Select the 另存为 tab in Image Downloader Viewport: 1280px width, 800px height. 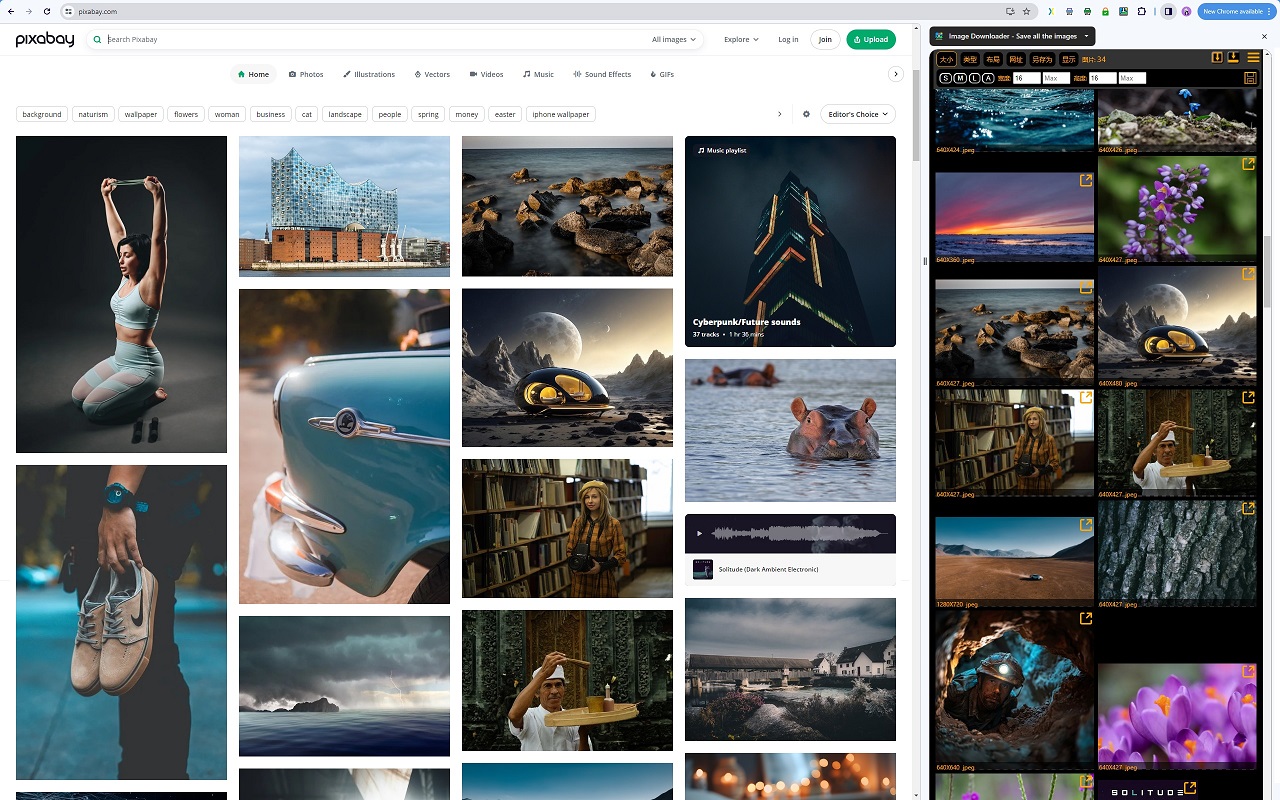coord(1042,59)
